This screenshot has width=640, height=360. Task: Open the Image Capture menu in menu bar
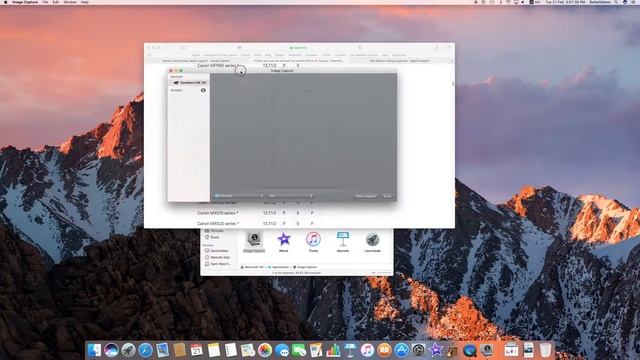pyautogui.click(x=25, y=2)
